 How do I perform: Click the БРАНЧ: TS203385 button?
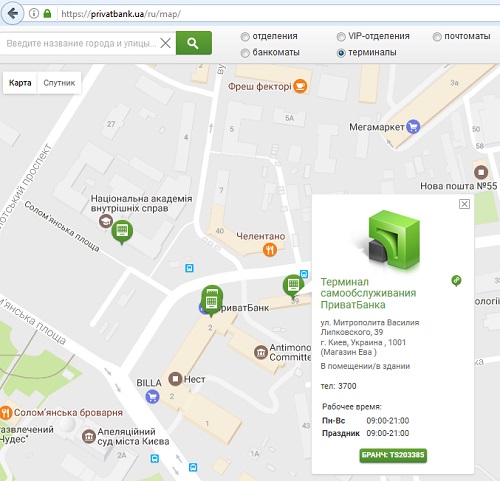(393, 455)
